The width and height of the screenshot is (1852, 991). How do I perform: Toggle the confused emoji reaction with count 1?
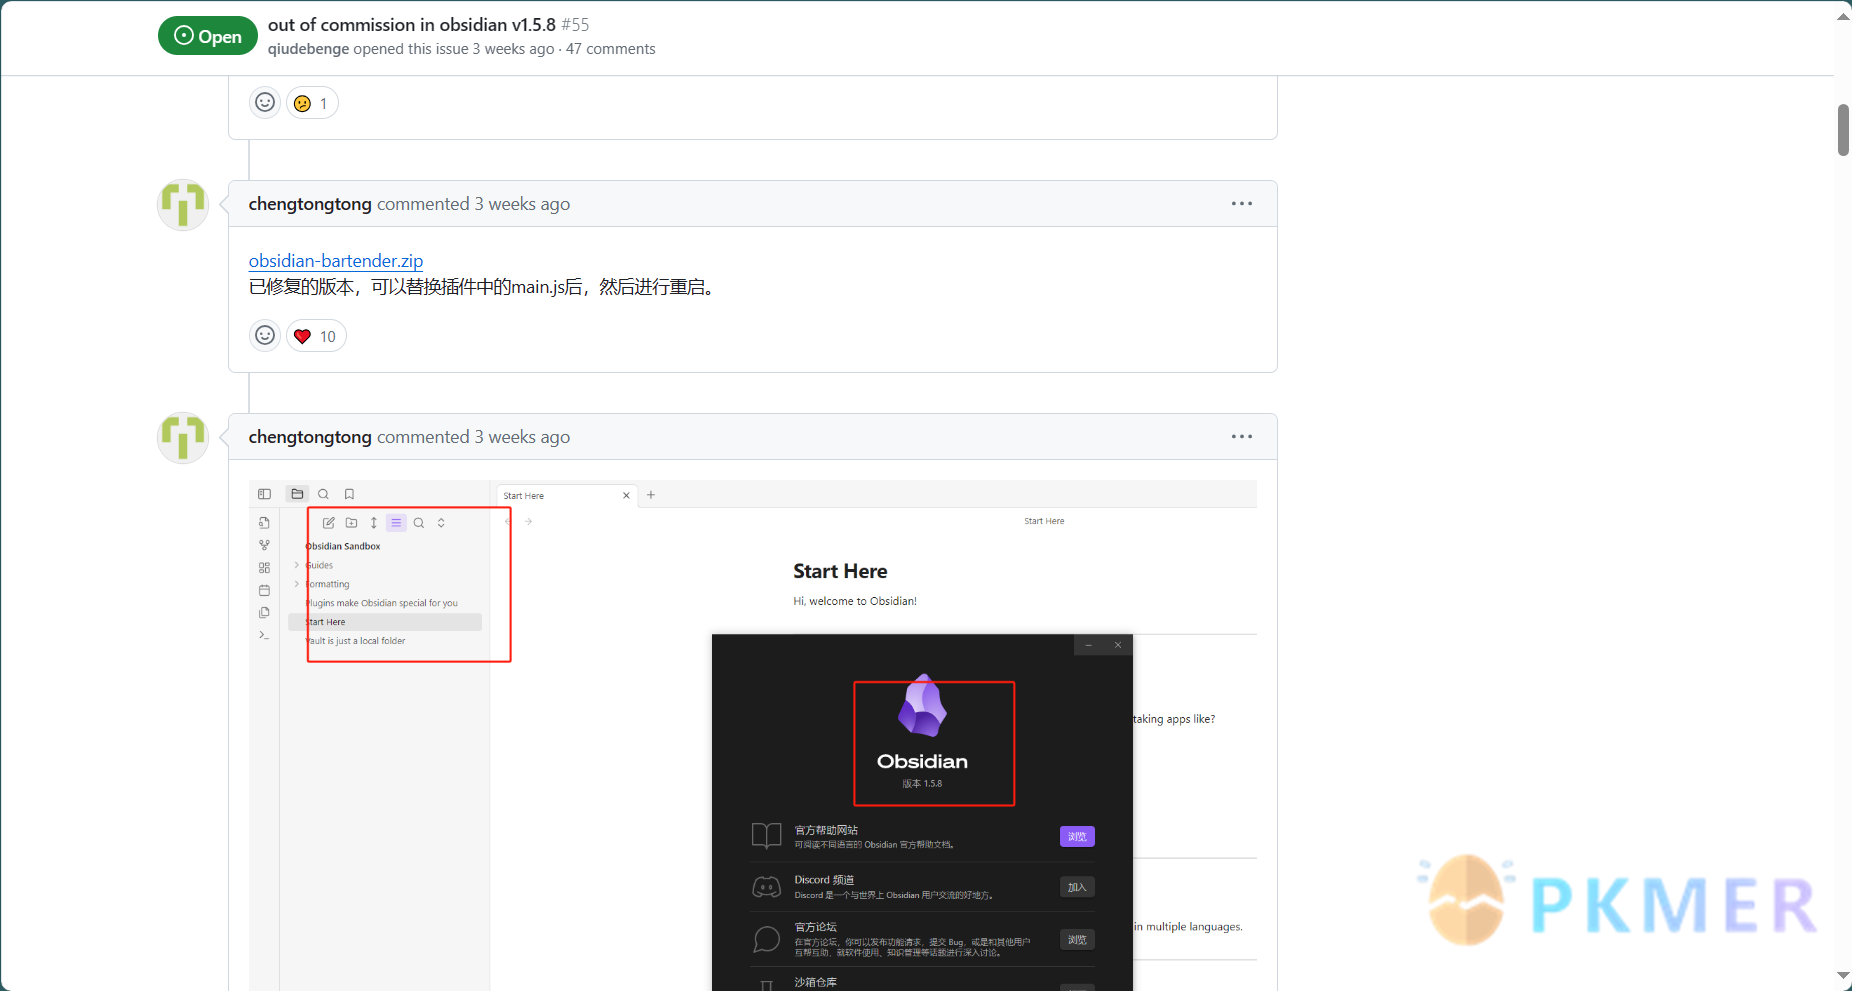tap(312, 103)
